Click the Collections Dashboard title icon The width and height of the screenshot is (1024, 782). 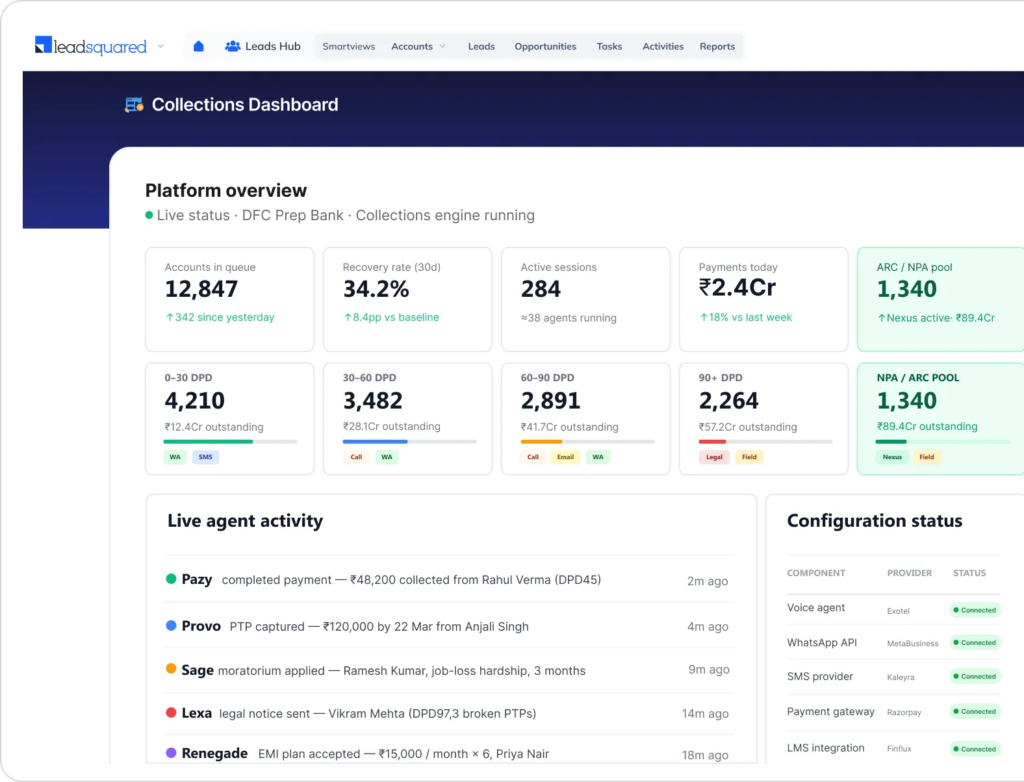[135, 105]
